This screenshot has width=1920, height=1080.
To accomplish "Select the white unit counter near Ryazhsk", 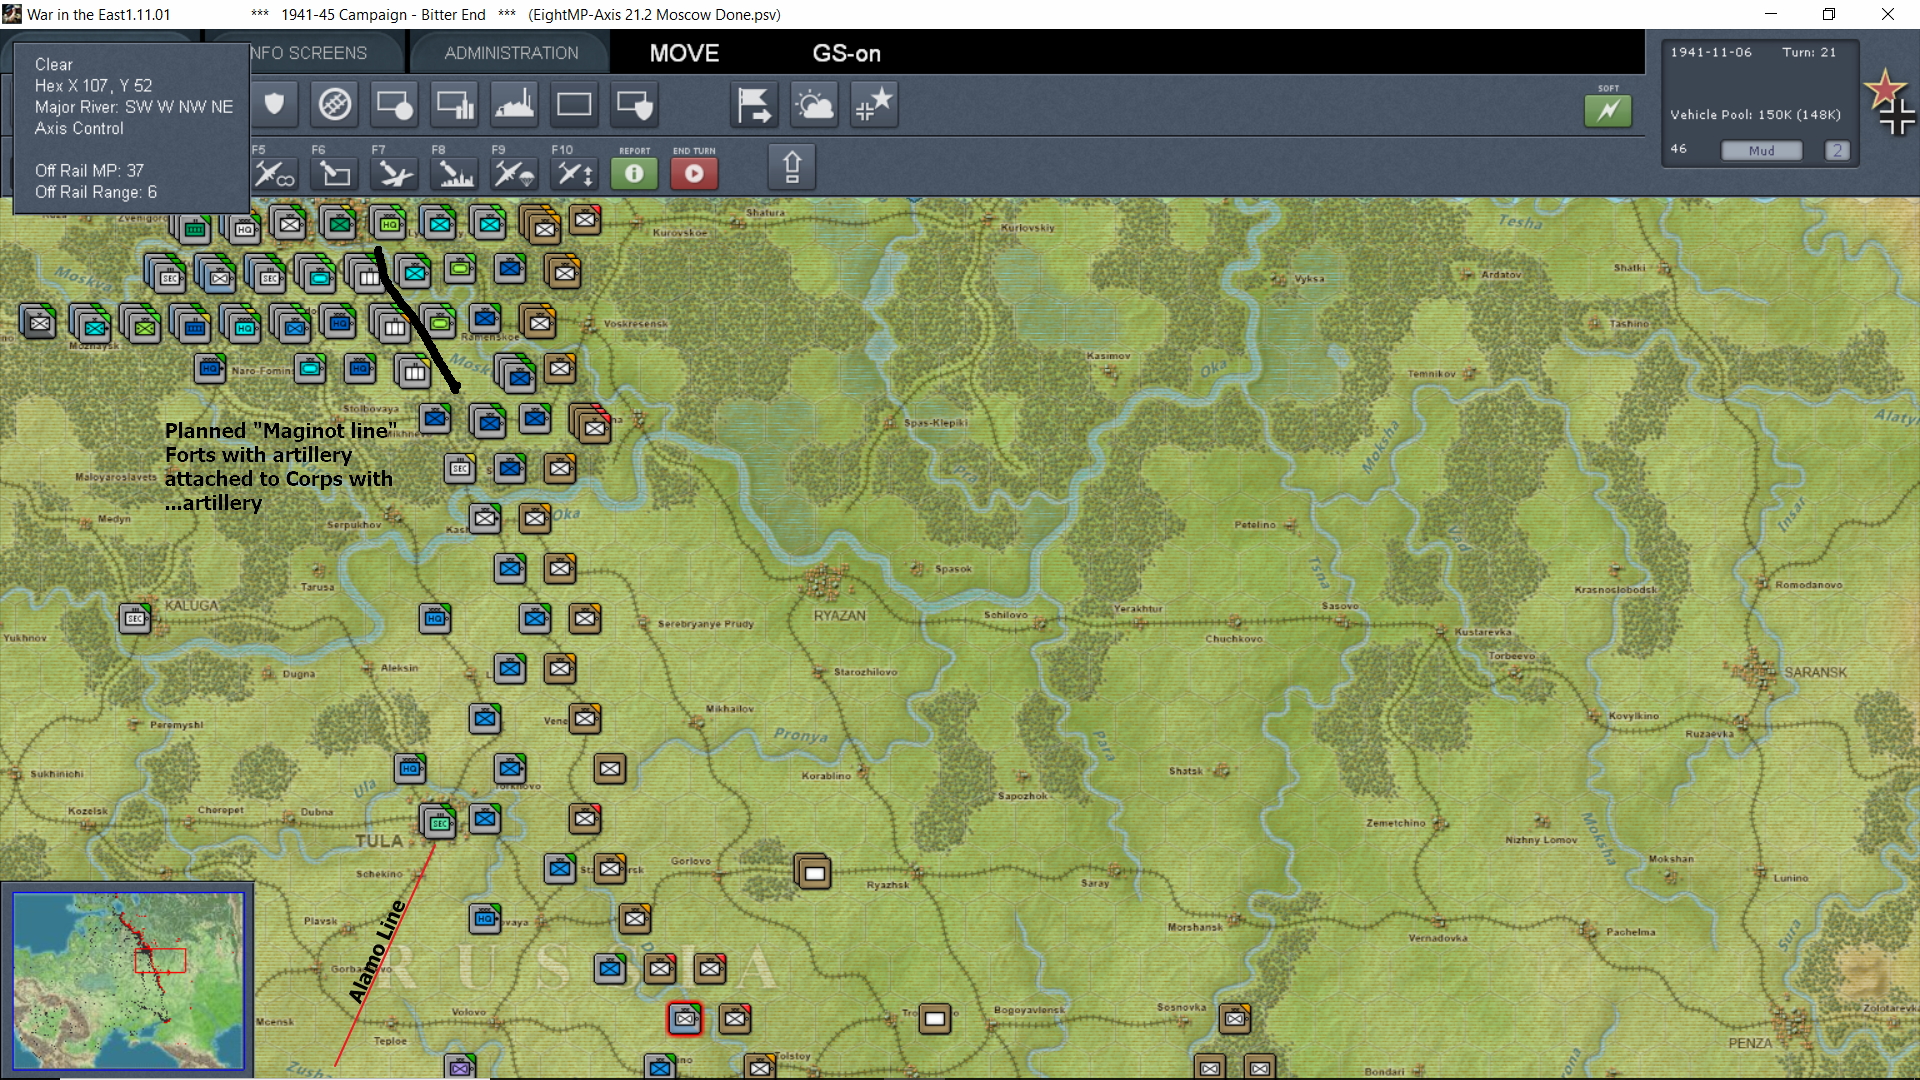I will tap(813, 872).
